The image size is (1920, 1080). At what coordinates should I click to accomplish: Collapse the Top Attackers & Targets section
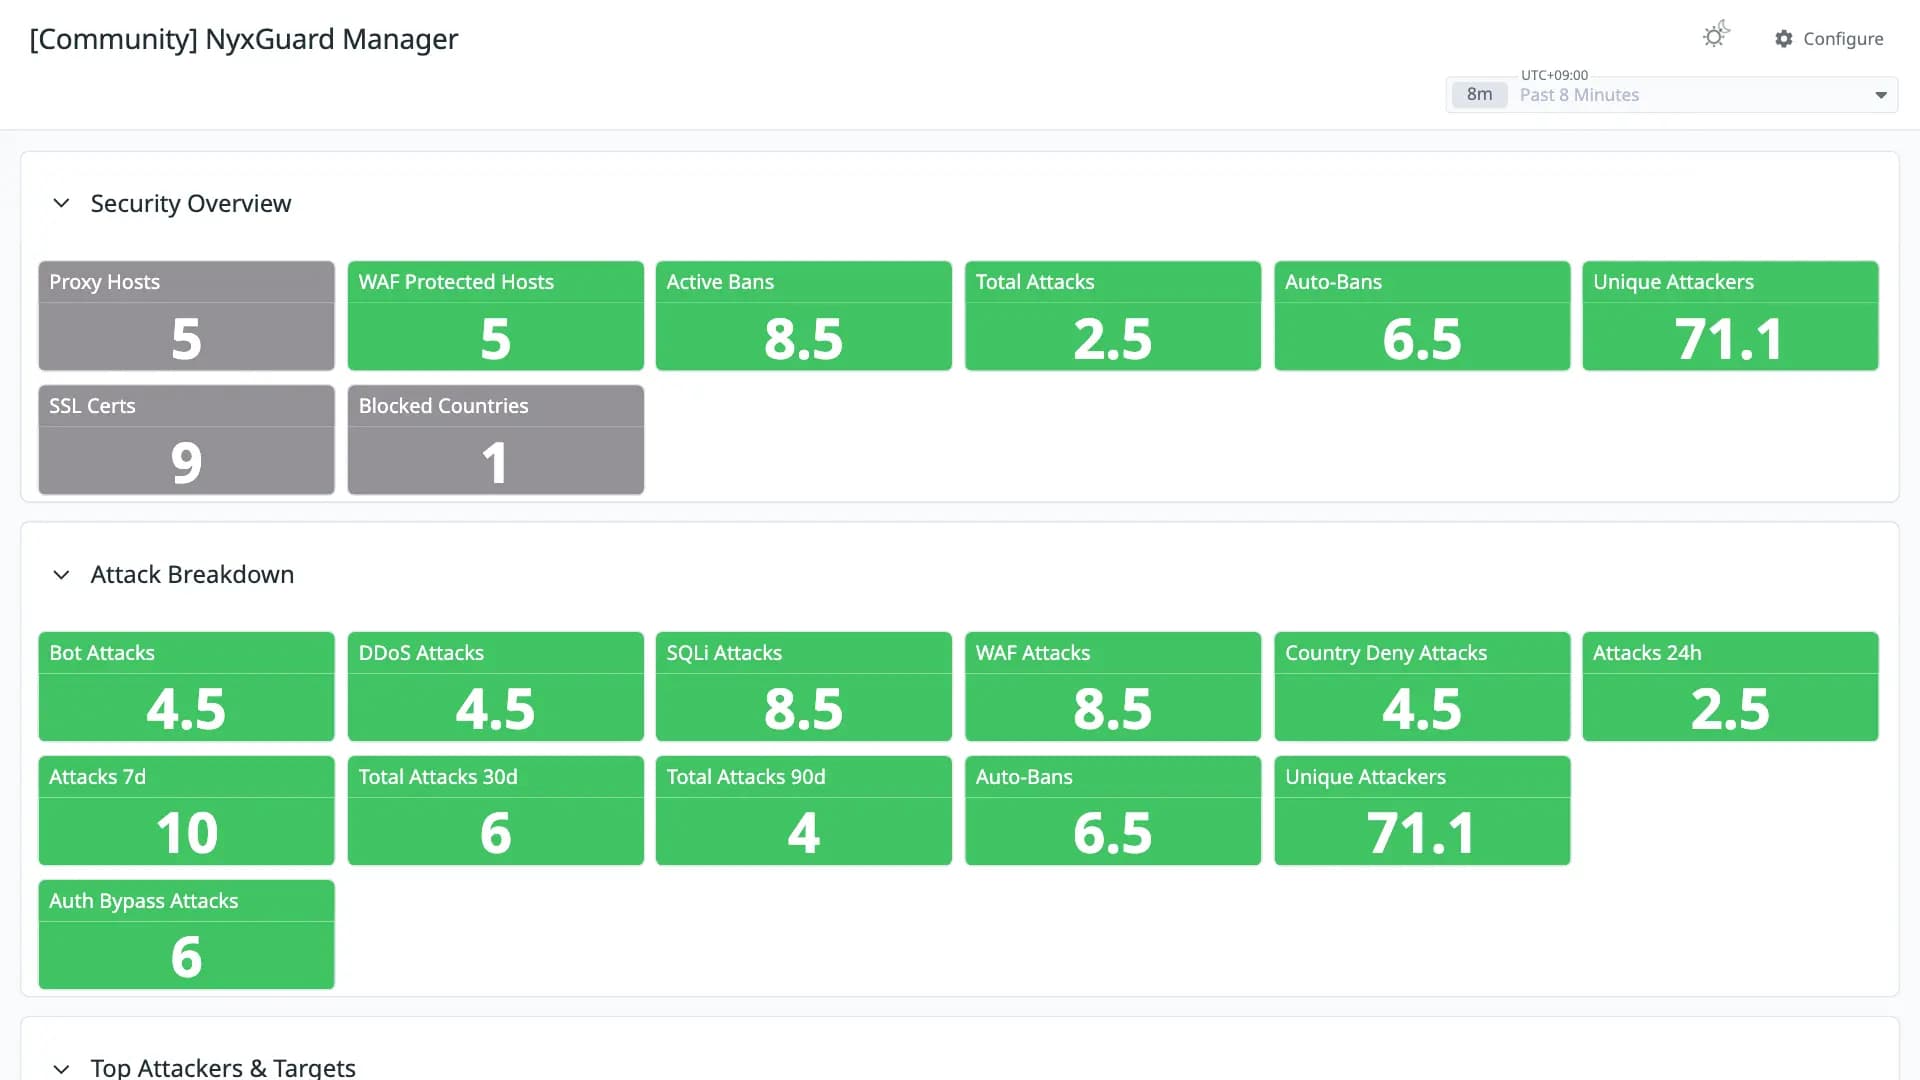click(61, 1068)
